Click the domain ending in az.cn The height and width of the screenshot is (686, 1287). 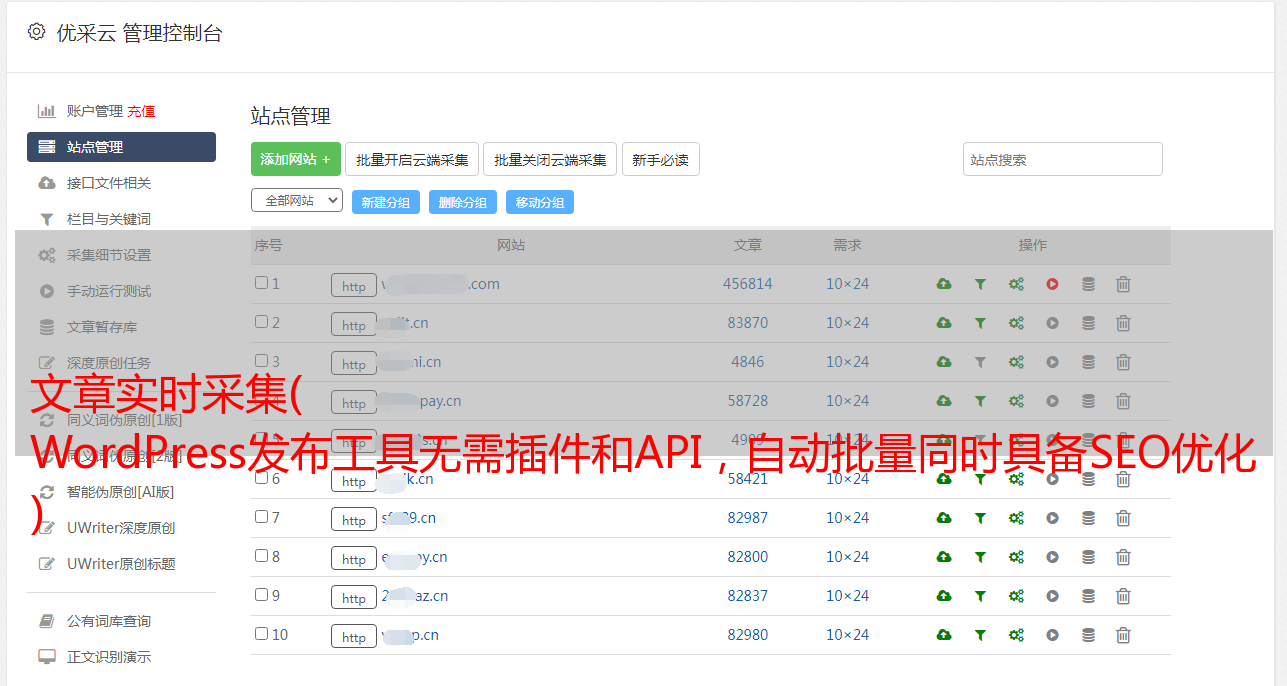415,596
